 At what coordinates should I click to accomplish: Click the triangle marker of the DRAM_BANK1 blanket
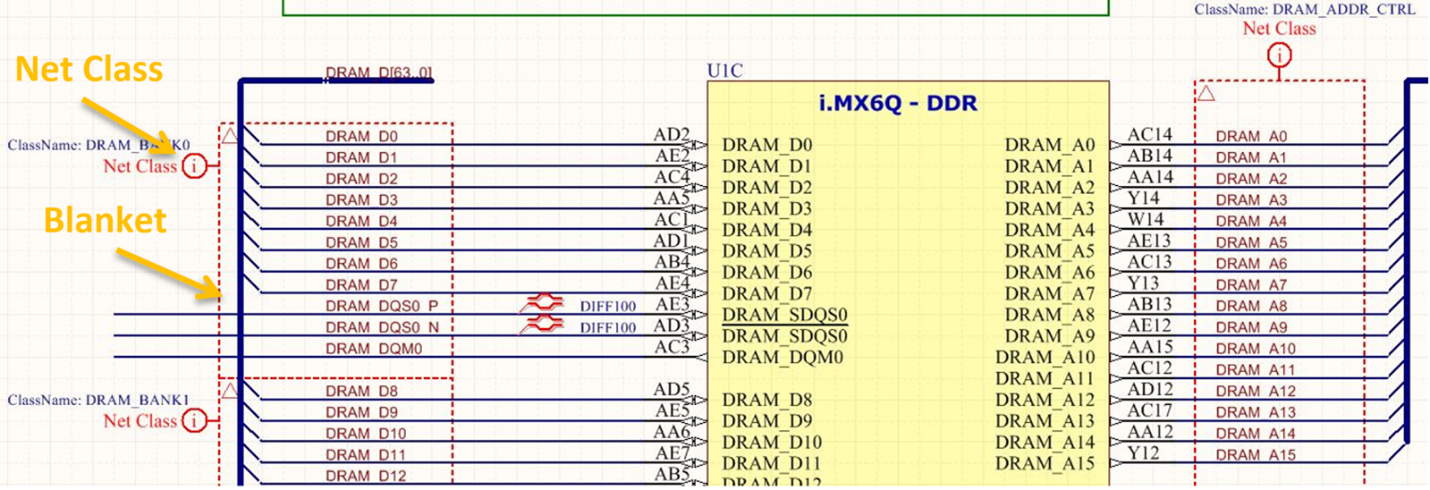(230, 389)
